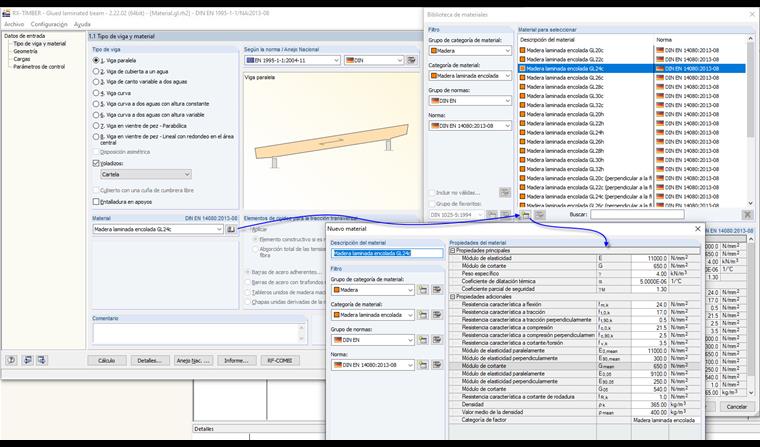
Task: Select Cargas in navigation tree
Action: tap(22, 59)
